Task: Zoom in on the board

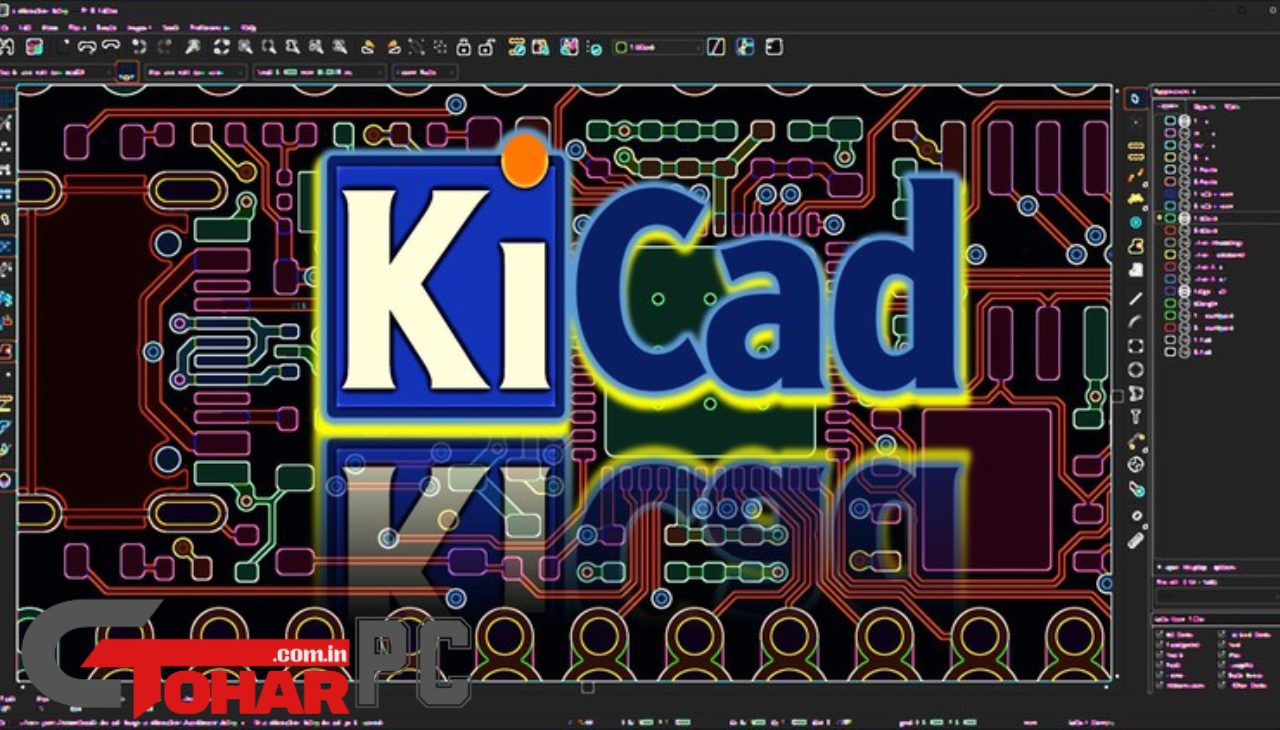Action: pyautogui.click(x=244, y=47)
